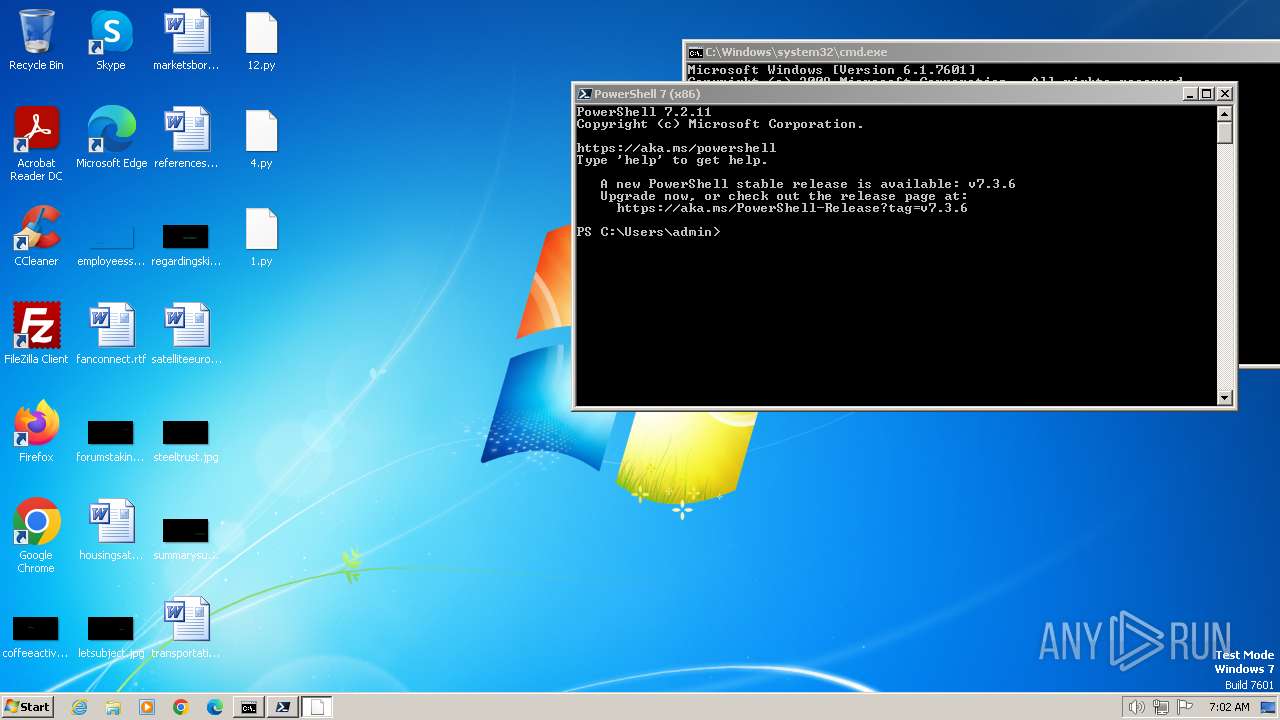This screenshot has height=720, width=1280.
Task: Click the PS C:\Users\admin> prompt line
Action: click(648, 232)
